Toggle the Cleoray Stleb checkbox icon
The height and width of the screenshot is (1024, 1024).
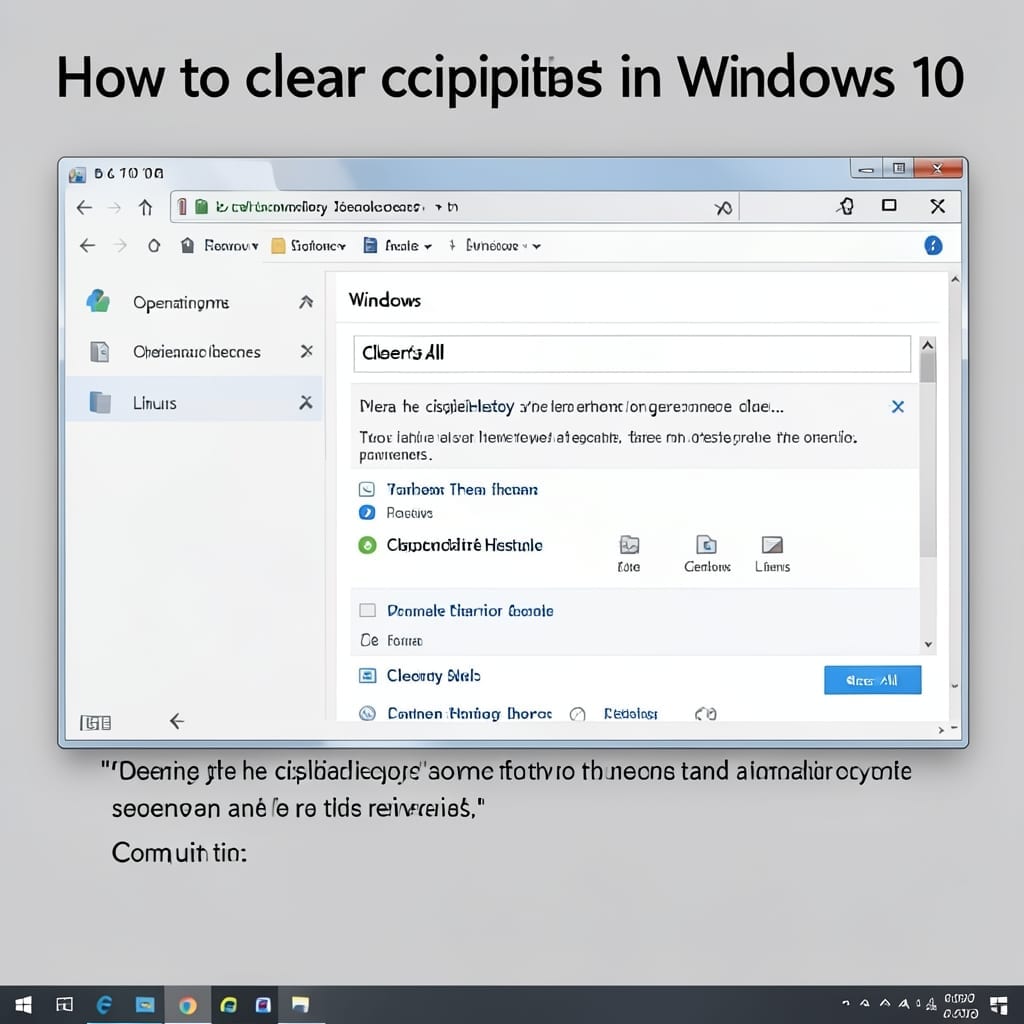point(368,675)
